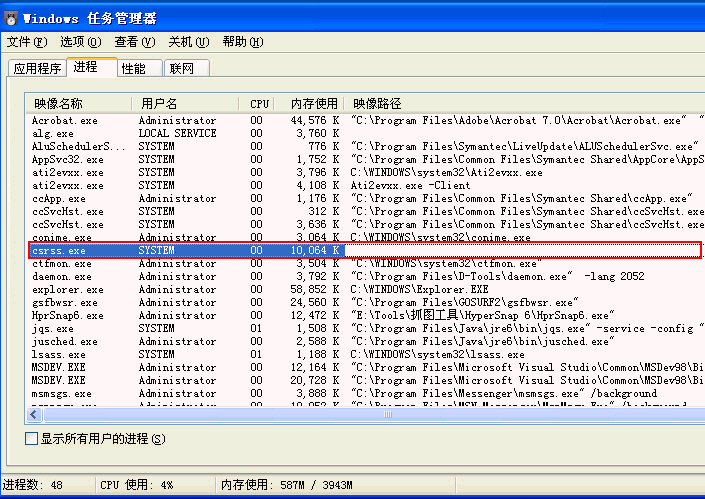Select the daemon.exe process
Image resolution: width=705 pixels, height=499 pixels.
[366, 276]
